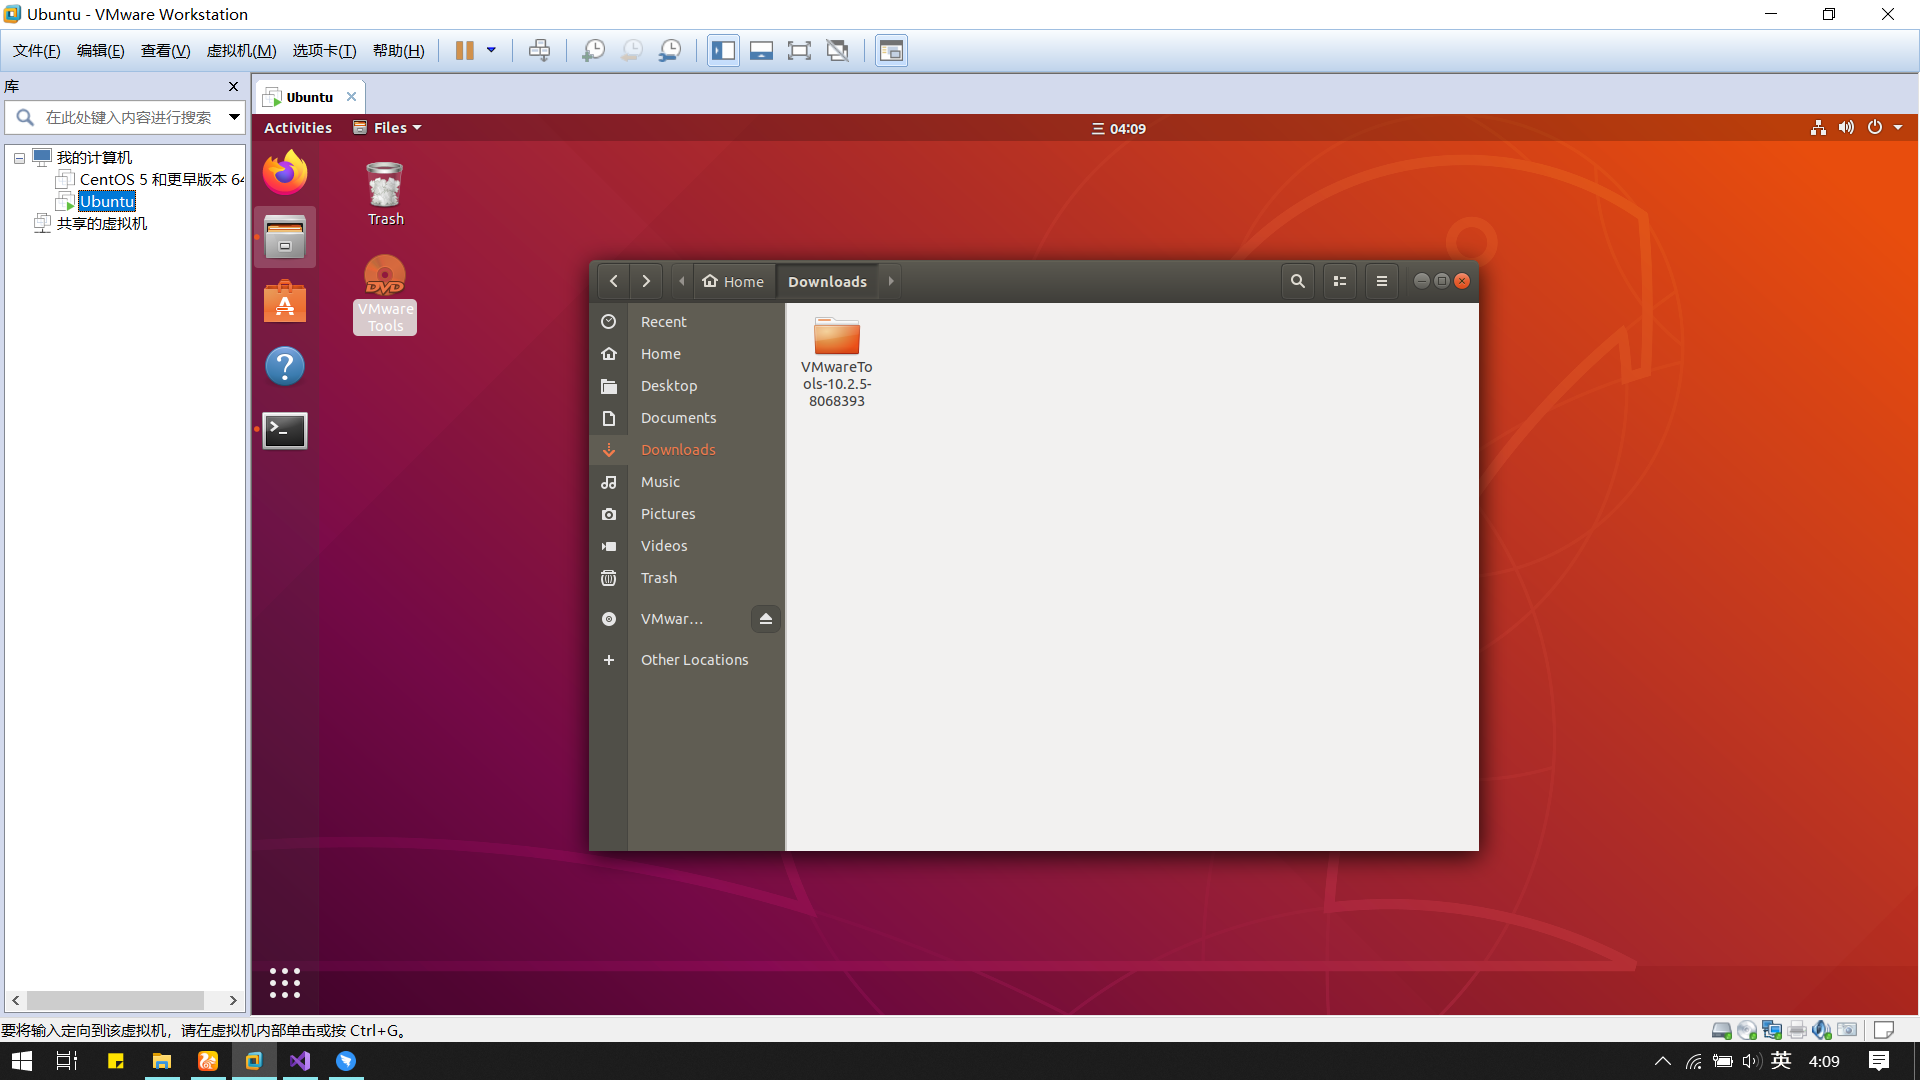Collapse the 我的计算机 tree node
Viewport: 1920px width, 1080px height.
[x=19, y=158]
